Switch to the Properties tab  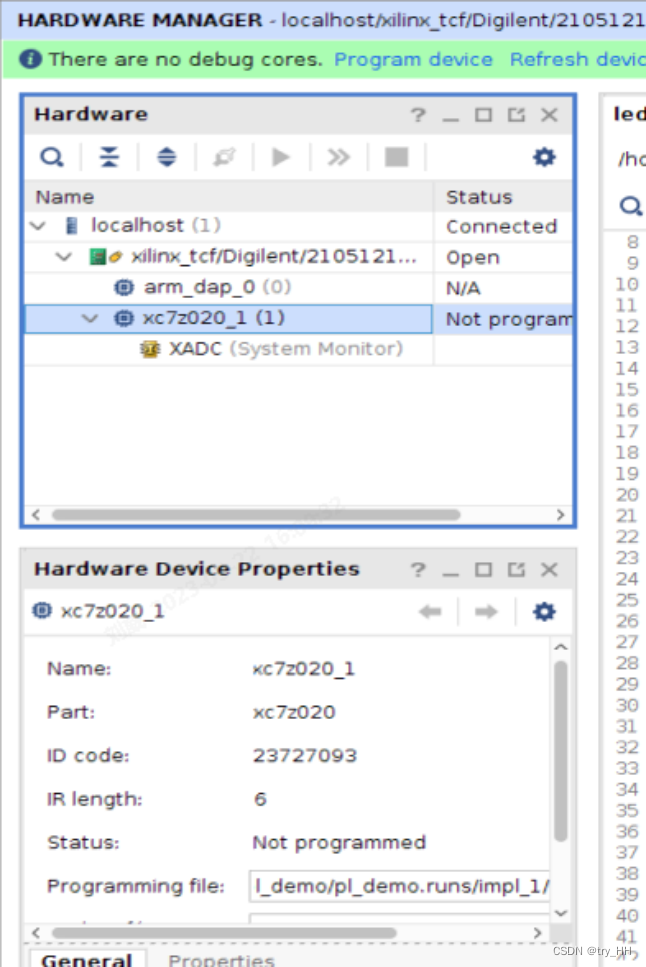(221, 960)
